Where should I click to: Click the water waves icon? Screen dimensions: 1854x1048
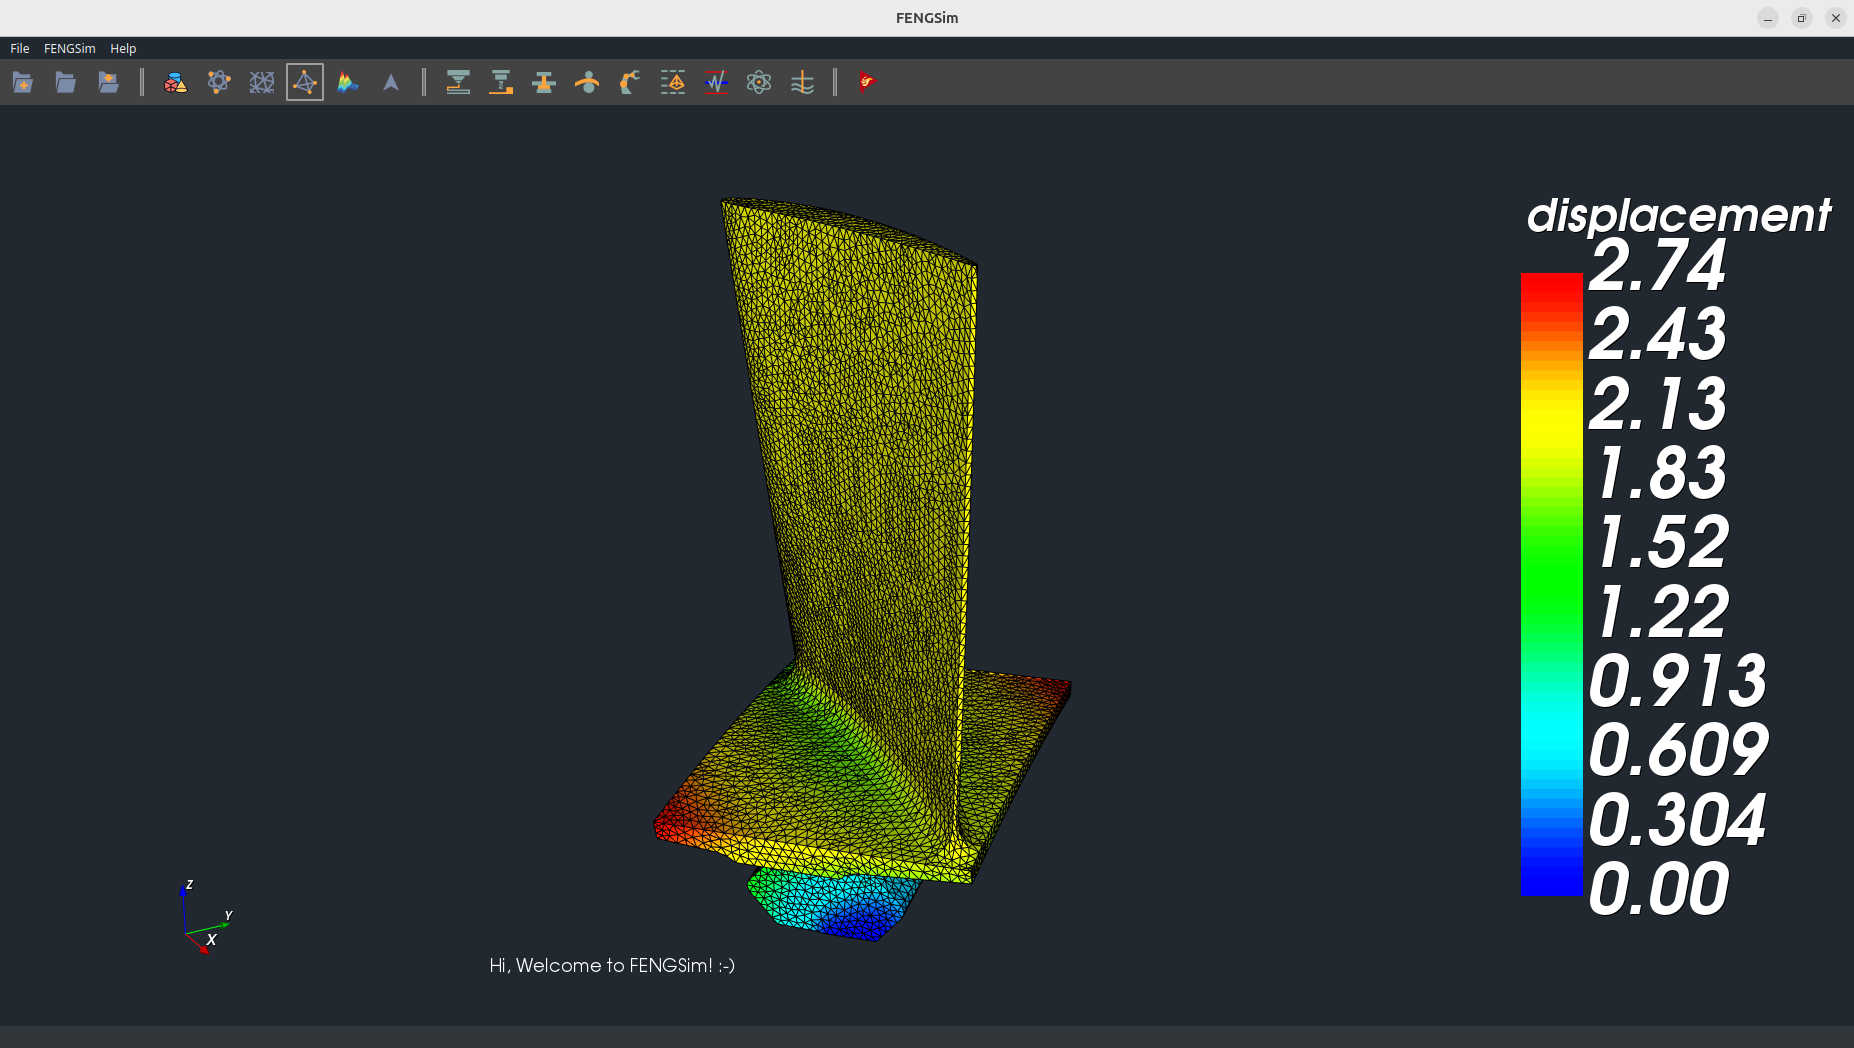tap(802, 82)
